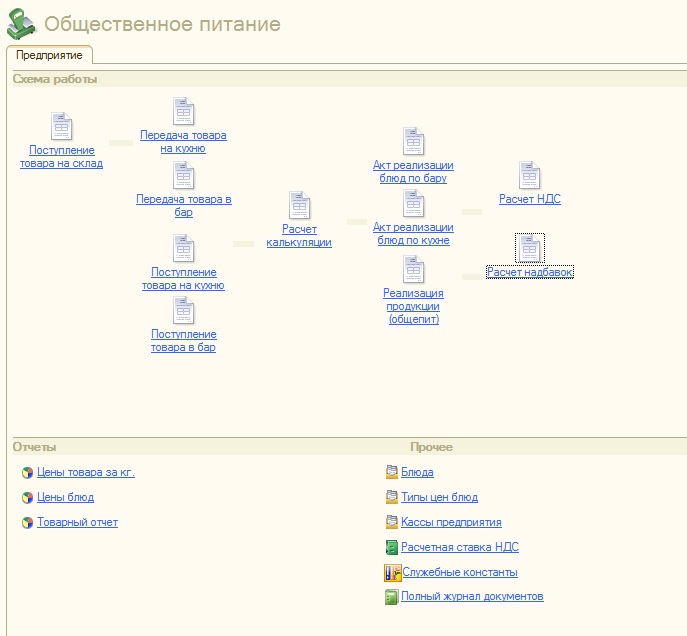
Task: Open Поступление товара на кухню document link
Action: pyautogui.click(x=183, y=278)
